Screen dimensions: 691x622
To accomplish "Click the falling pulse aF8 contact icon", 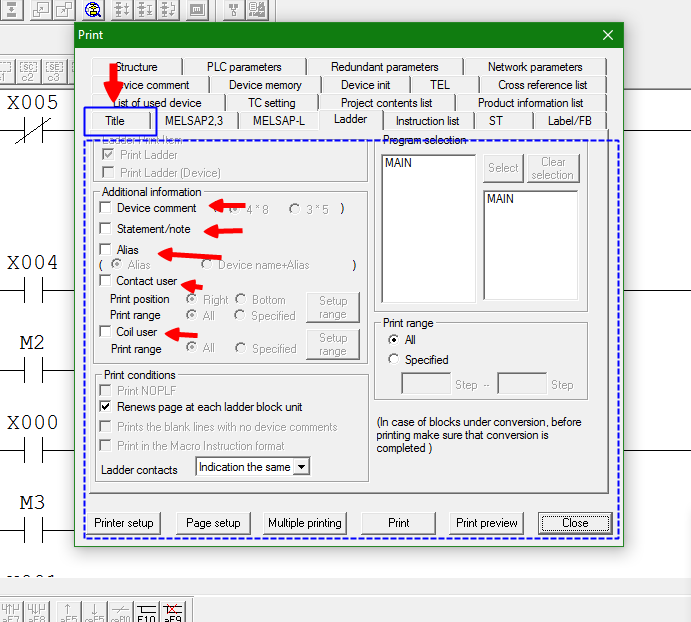I will 37,612.
